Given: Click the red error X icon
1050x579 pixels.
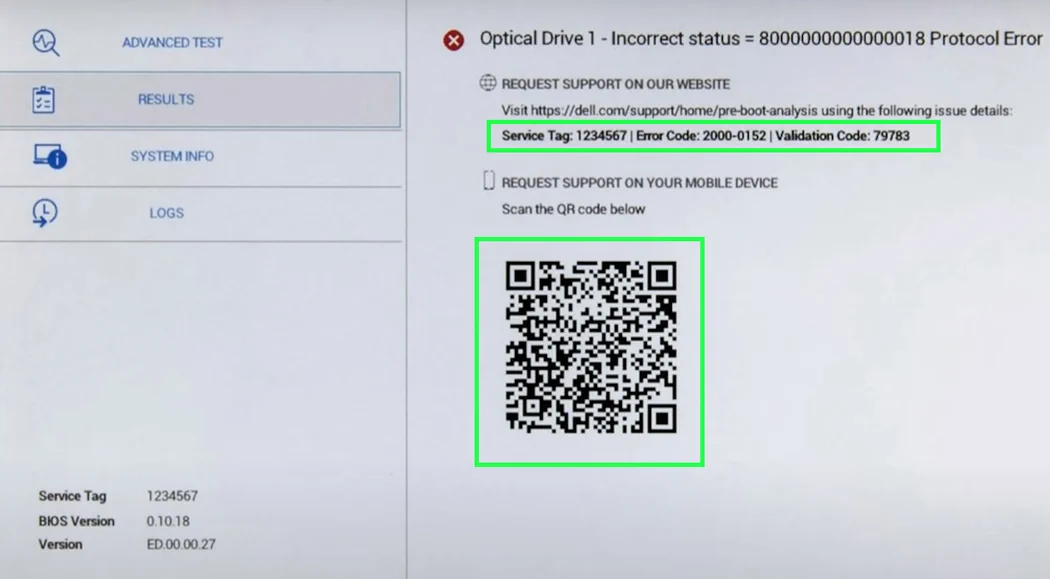Looking at the screenshot, I should [453, 40].
